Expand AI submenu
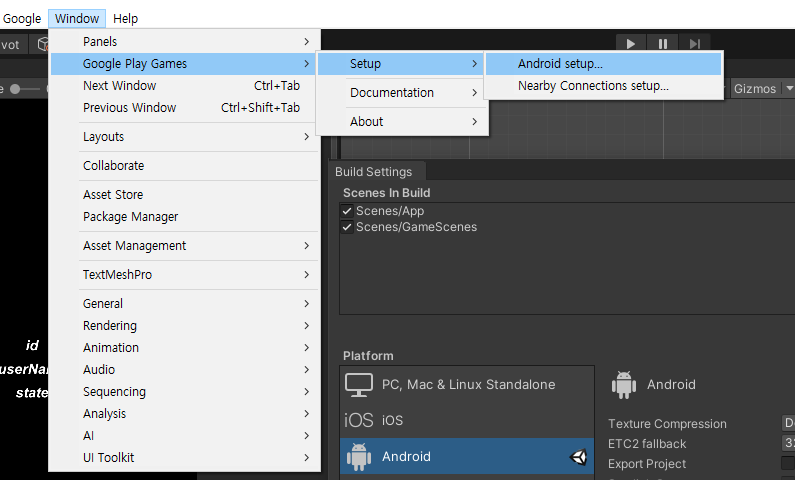Viewport: 795px width, 480px height. (185, 436)
